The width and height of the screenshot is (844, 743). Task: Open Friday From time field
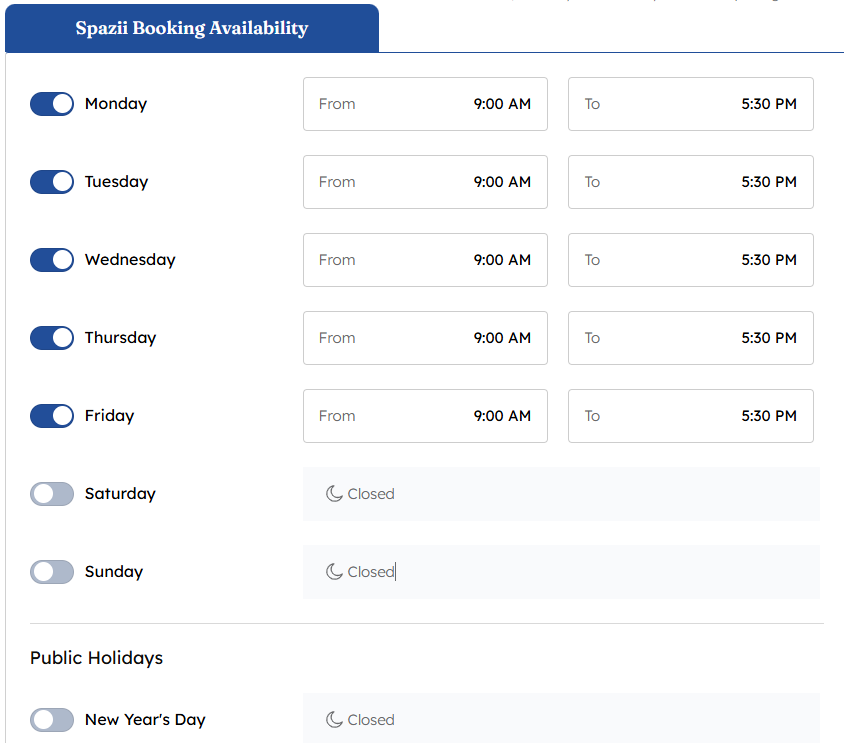[425, 416]
